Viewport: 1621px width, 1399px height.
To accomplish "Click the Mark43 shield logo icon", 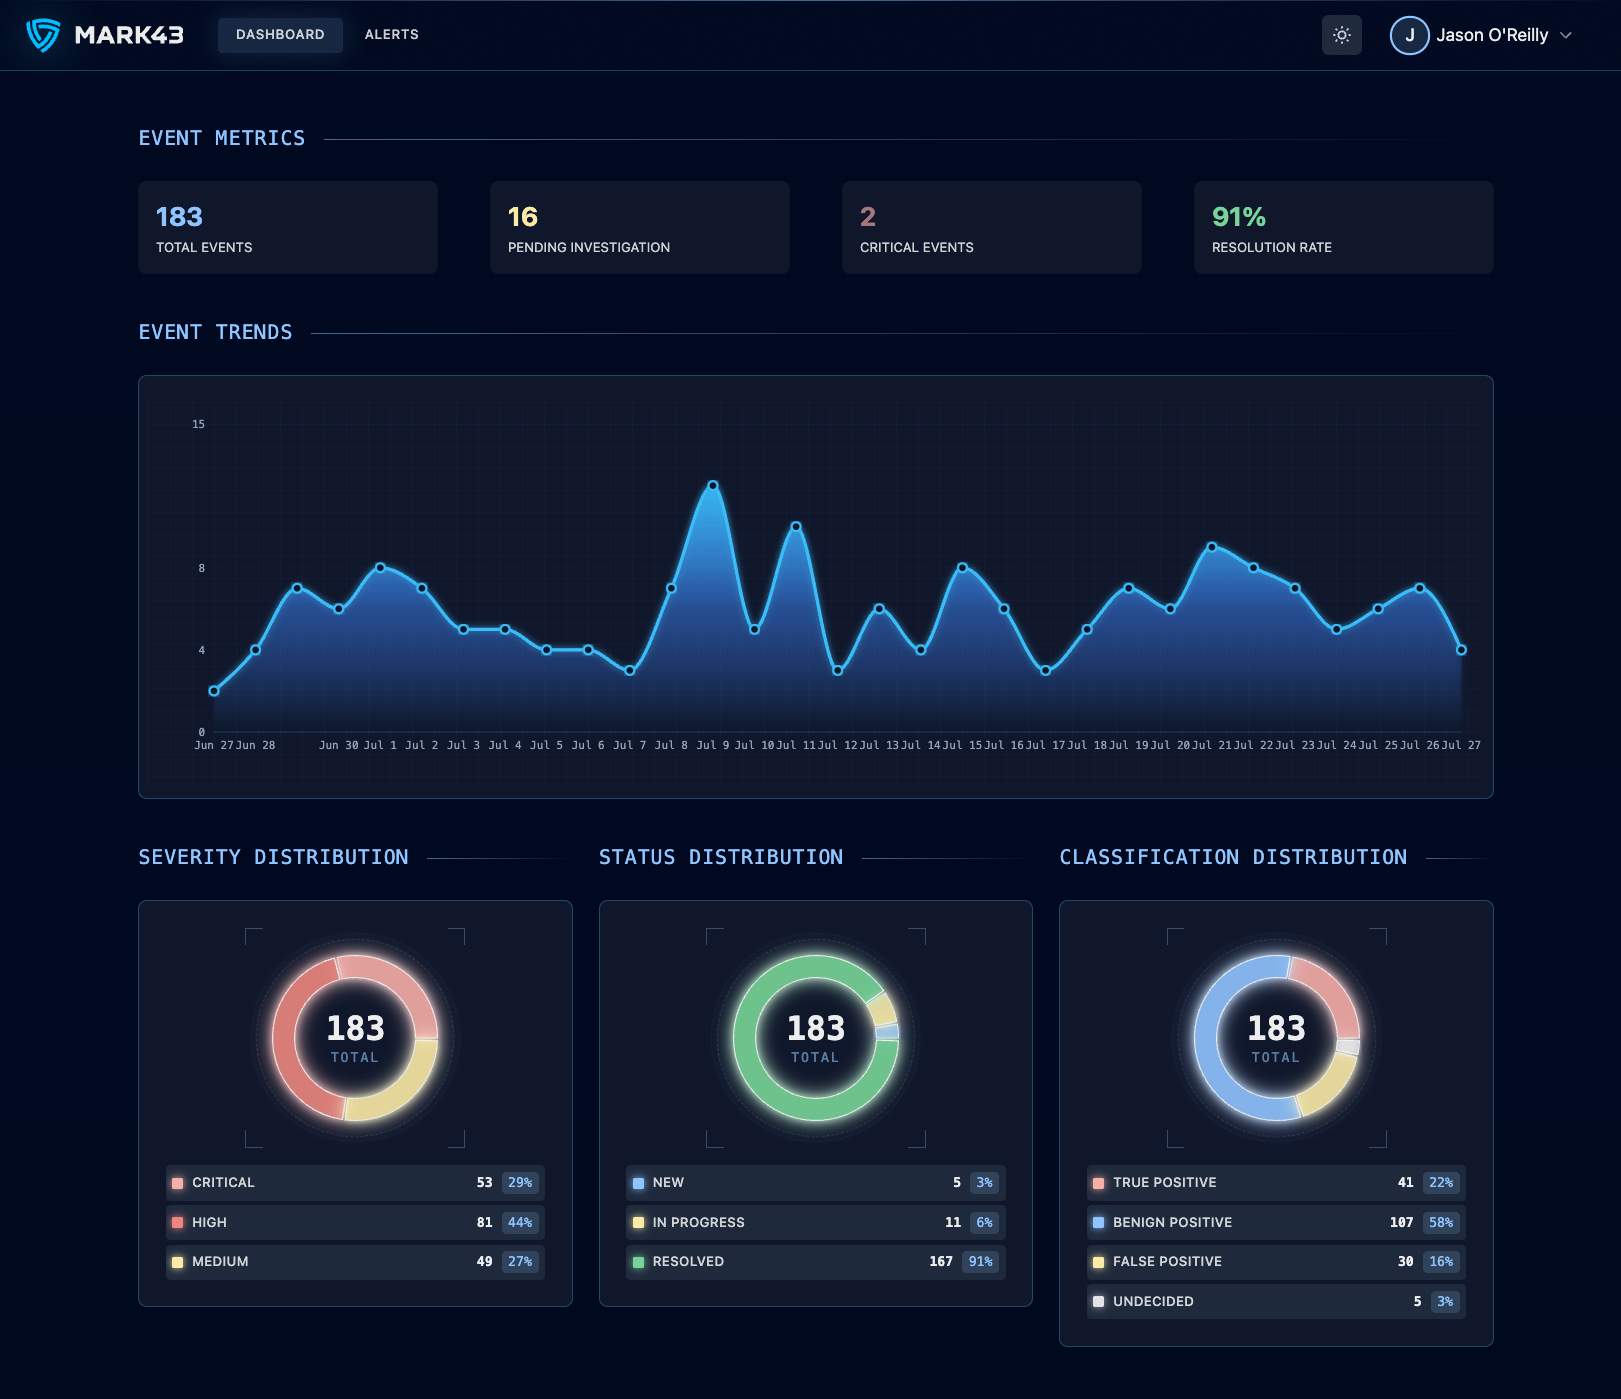I will click(x=43, y=35).
